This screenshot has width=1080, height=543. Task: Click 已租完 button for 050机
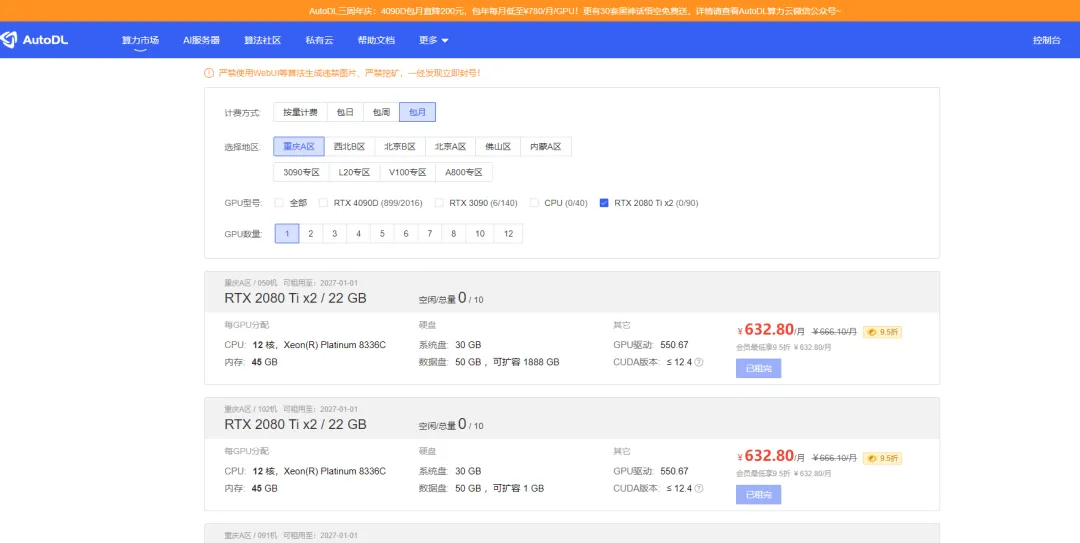pyautogui.click(x=758, y=368)
